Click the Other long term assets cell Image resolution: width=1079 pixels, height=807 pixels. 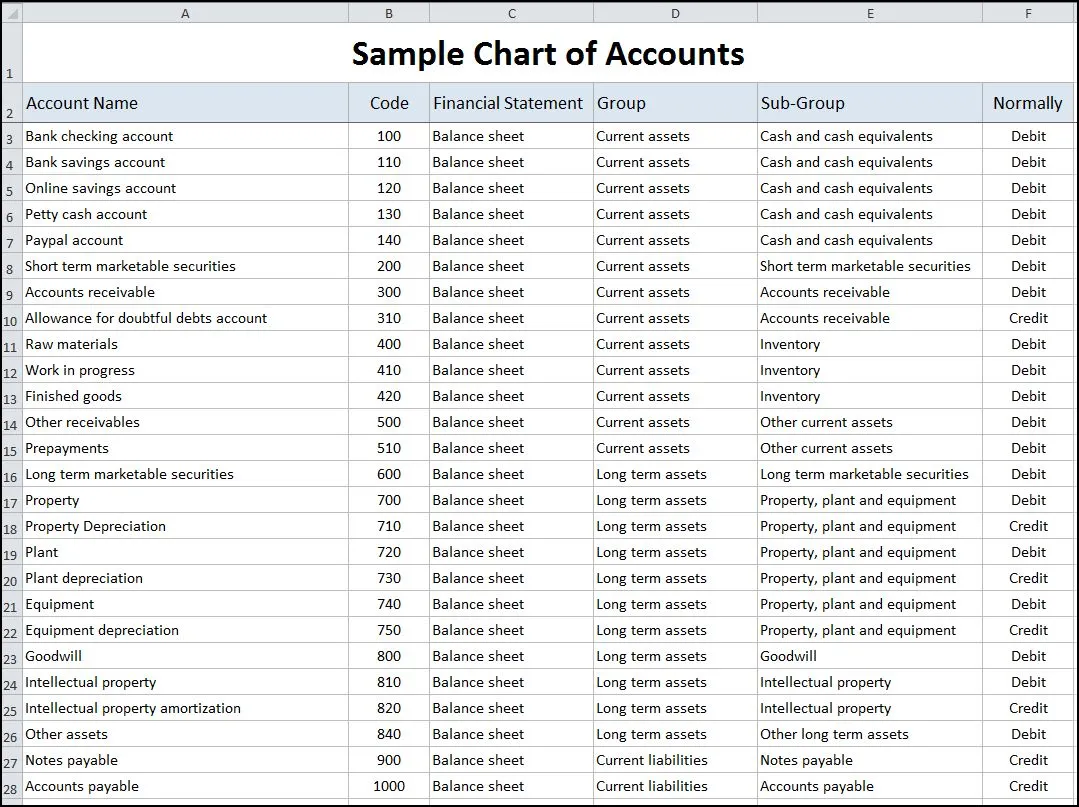click(x=869, y=734)
